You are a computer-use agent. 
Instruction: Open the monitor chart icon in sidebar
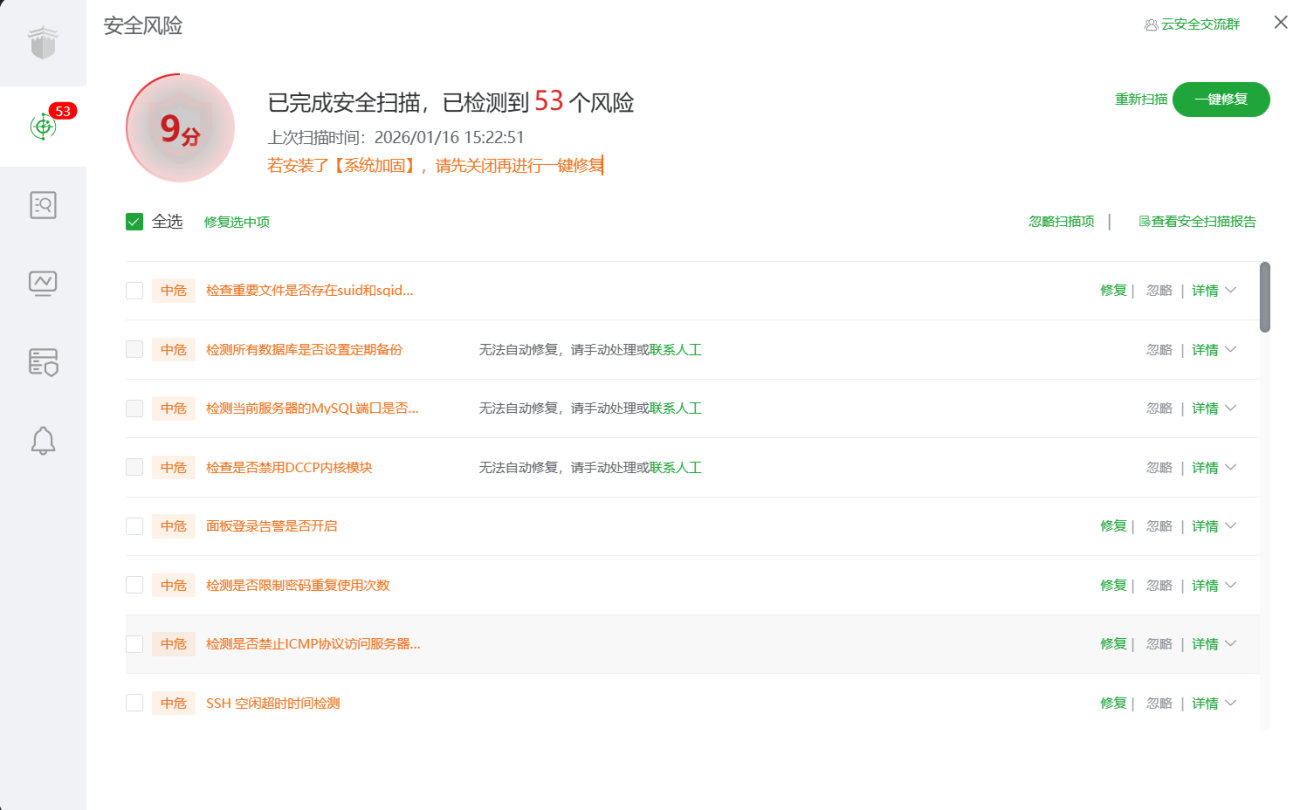[x=43, y=284]
